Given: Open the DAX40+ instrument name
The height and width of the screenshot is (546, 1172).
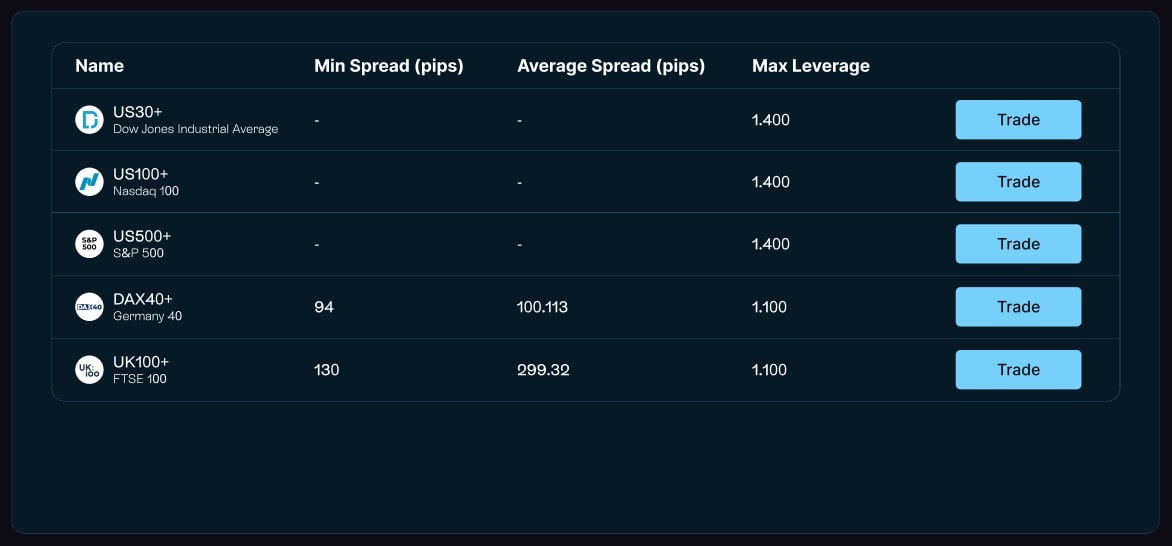Looking at the screenshot, I should point(143,299).
